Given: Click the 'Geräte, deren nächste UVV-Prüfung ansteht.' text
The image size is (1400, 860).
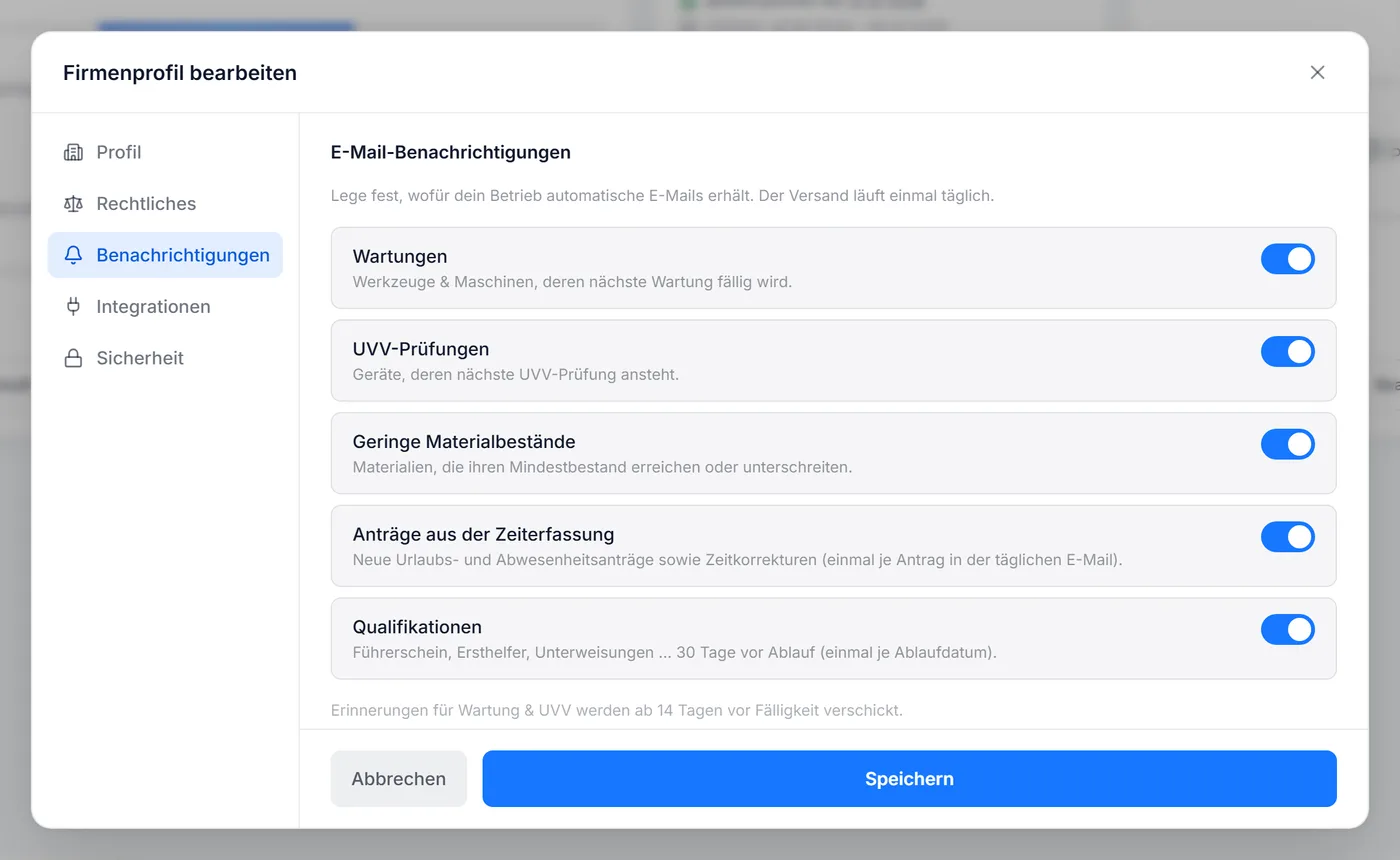Looking at the screenshot, I should 516,375.
